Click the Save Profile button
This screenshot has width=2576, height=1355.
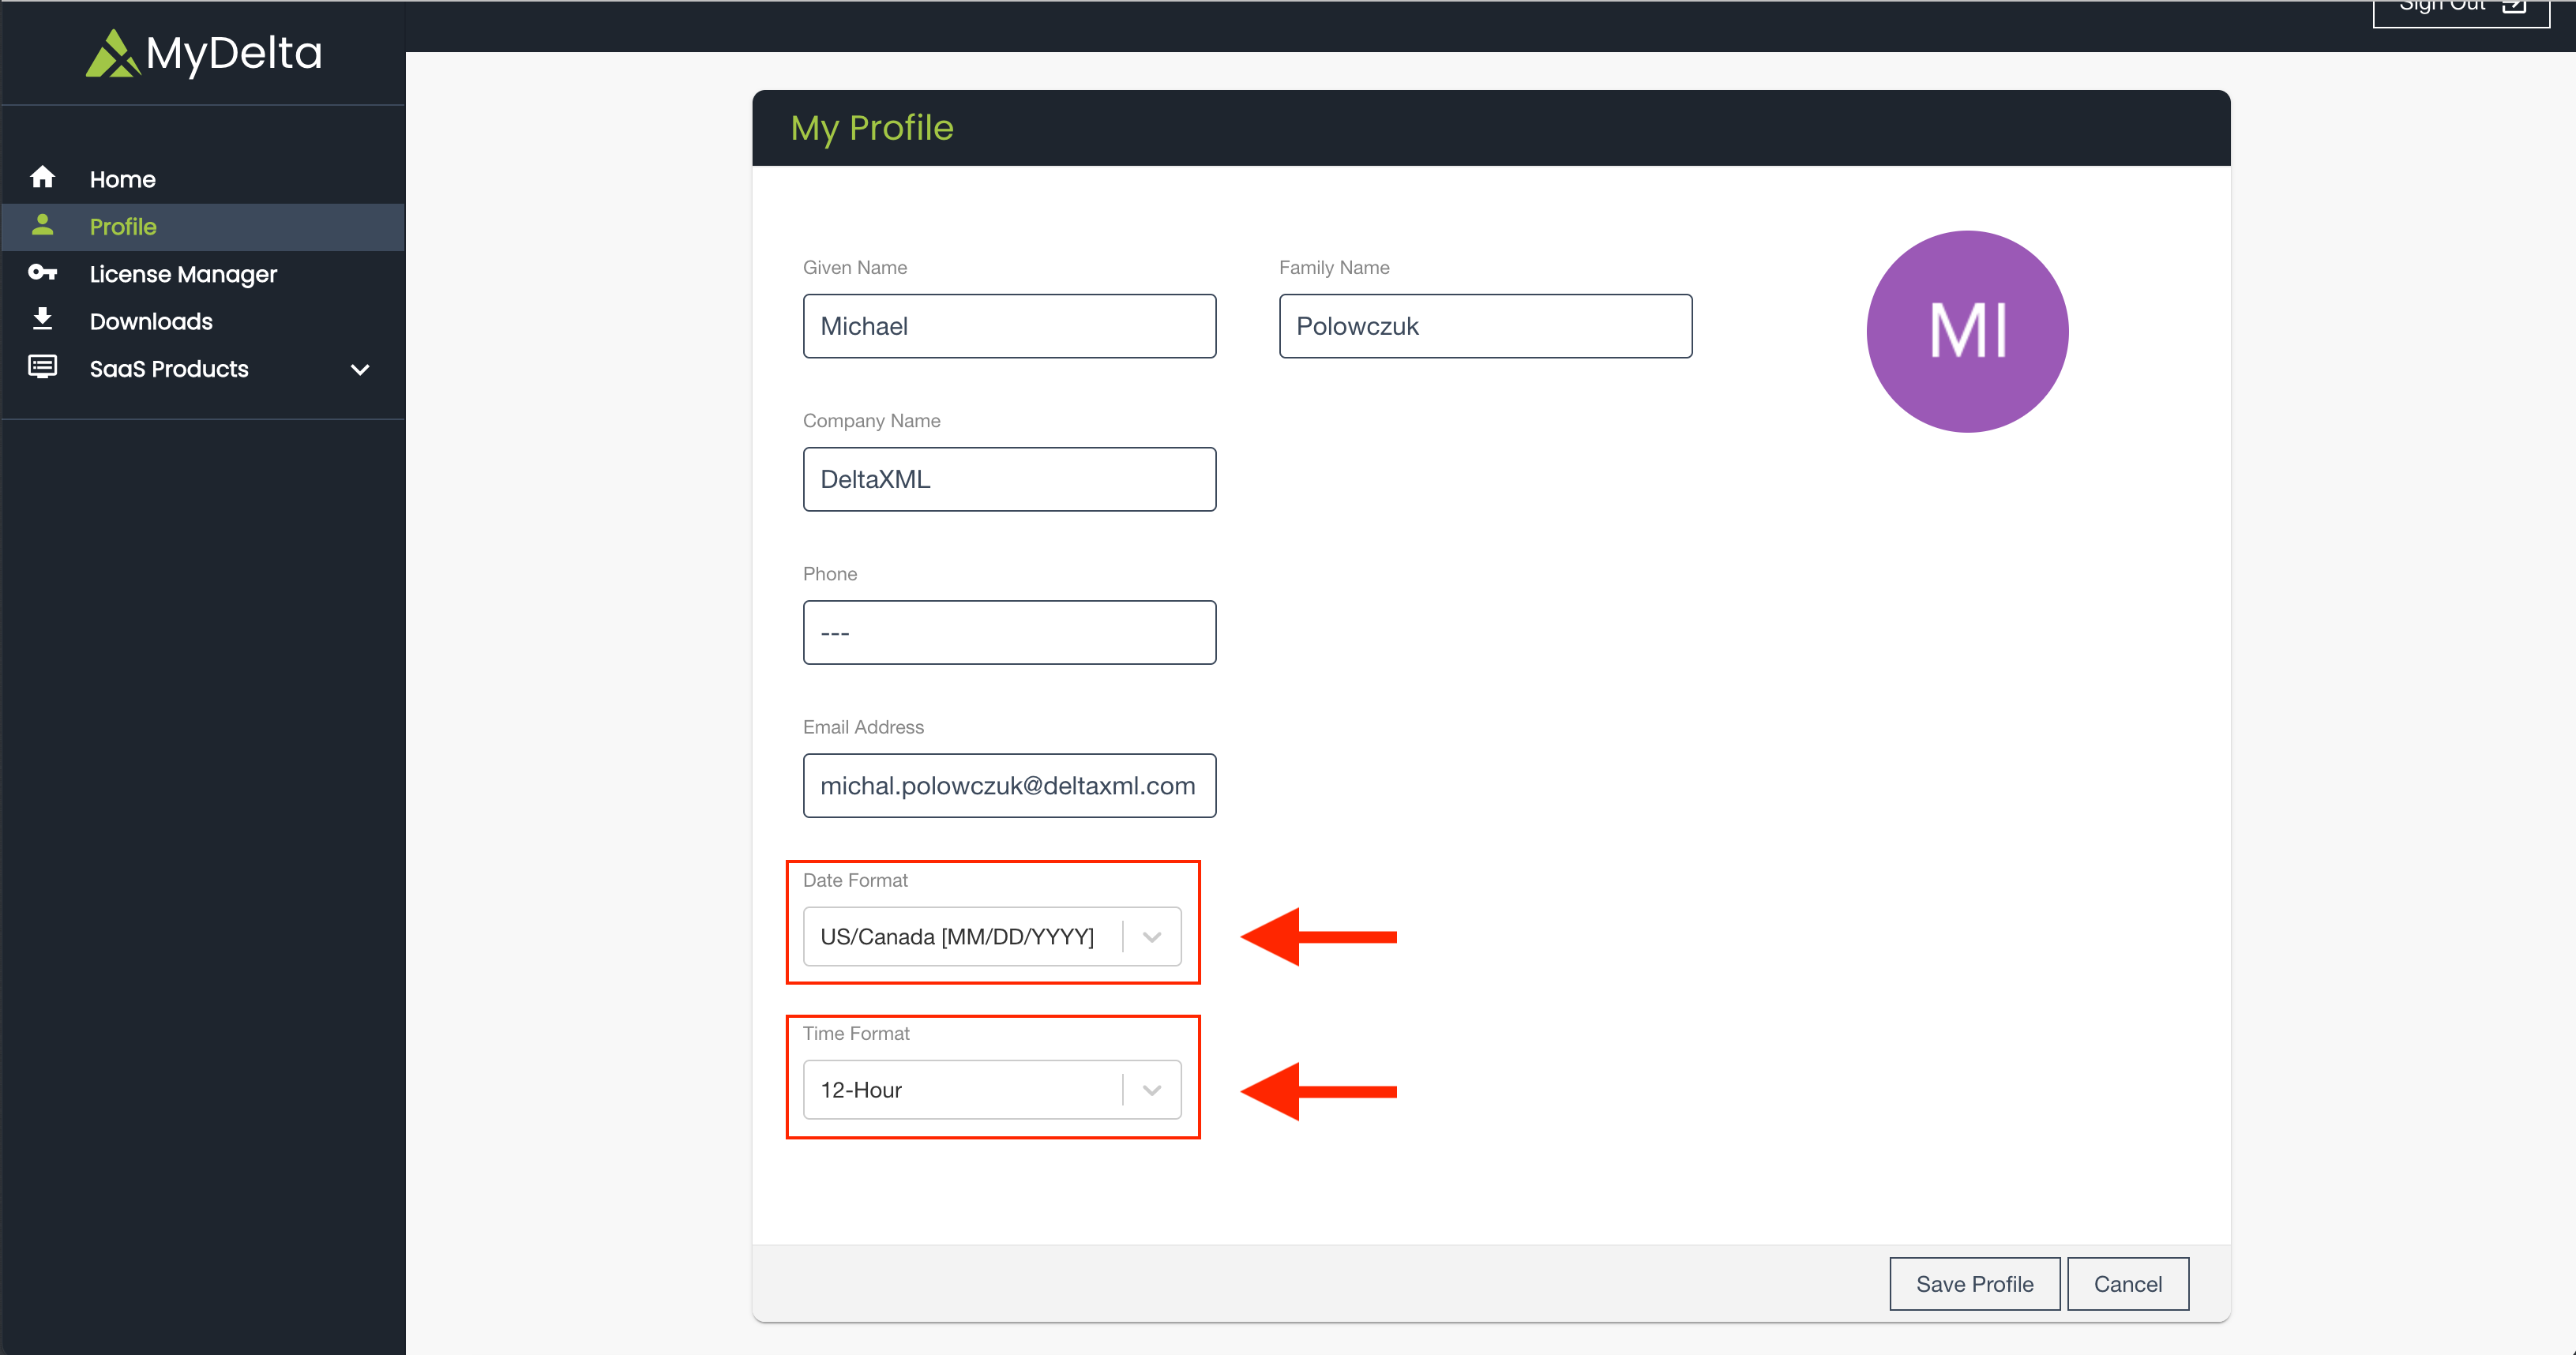click(1974, 1283)
